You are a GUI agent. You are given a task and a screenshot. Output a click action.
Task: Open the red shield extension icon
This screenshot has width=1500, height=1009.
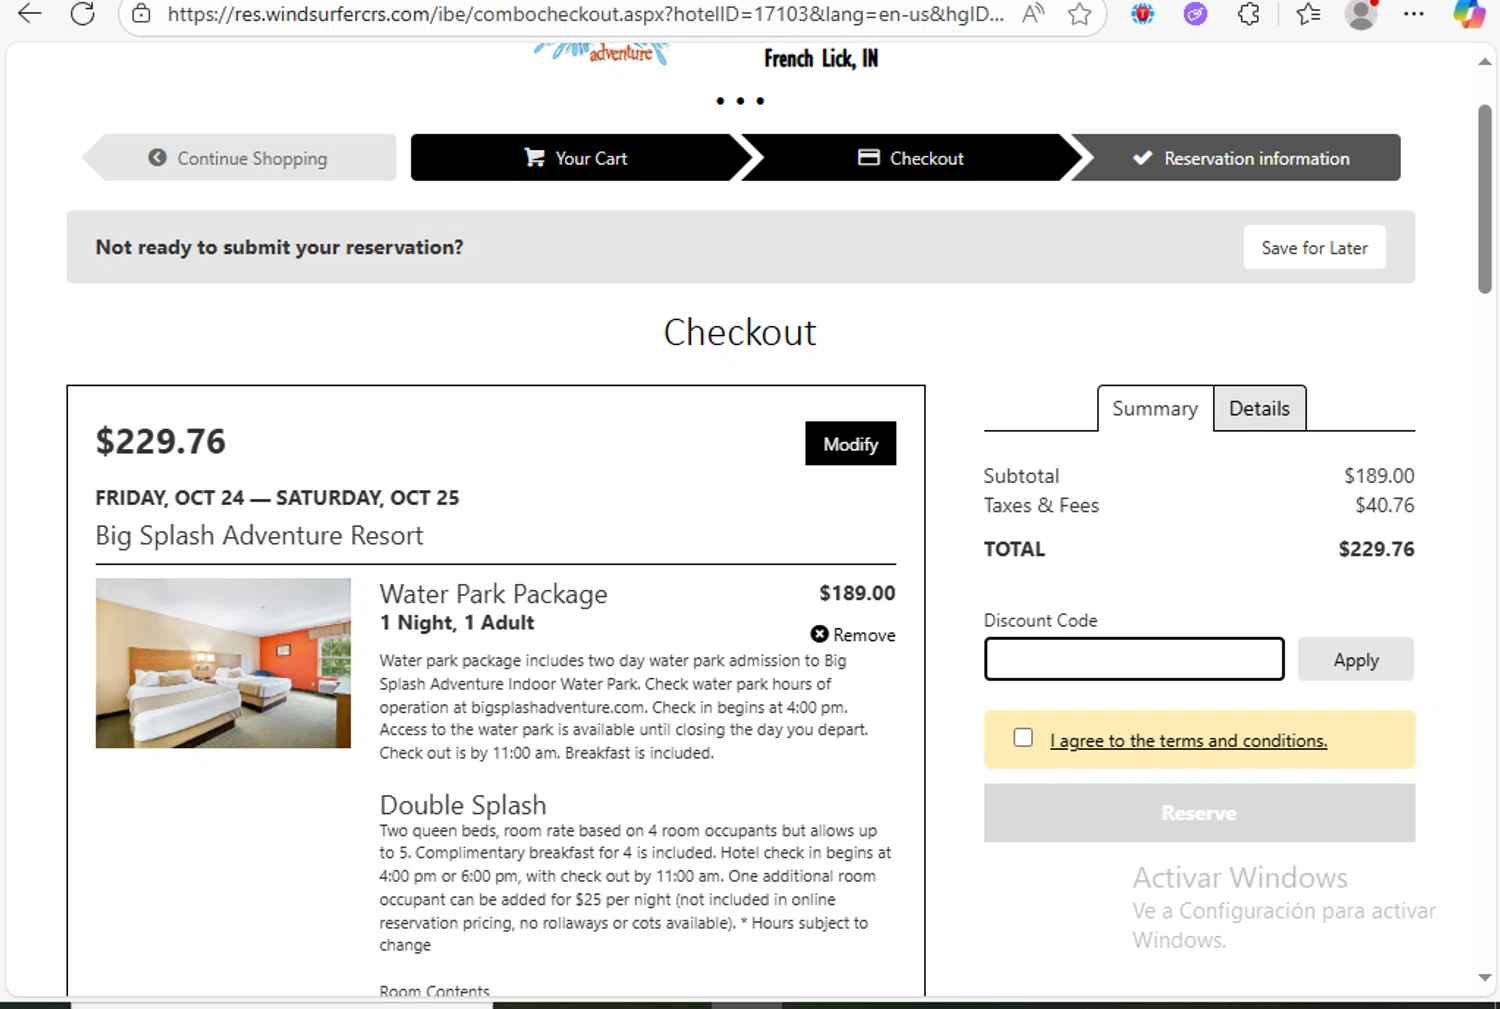(1142, 14)
